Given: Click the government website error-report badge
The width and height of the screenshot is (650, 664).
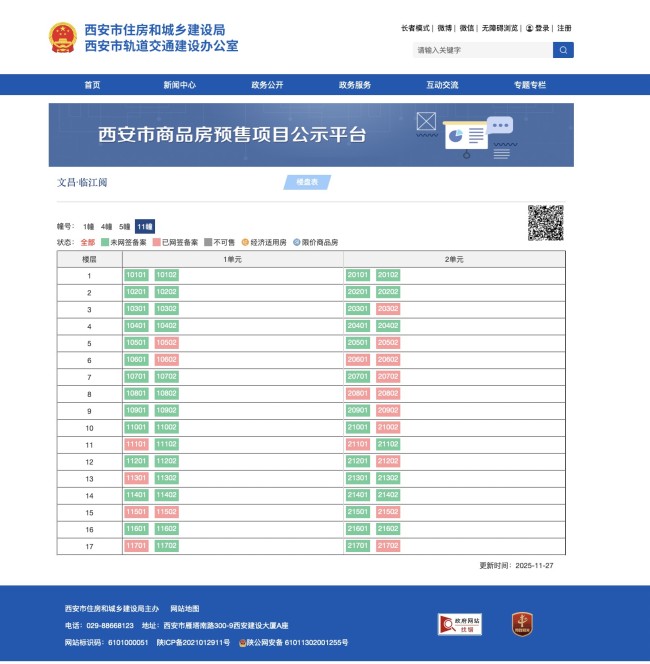Looking at the screenshot, I should [x=459, y=624].
